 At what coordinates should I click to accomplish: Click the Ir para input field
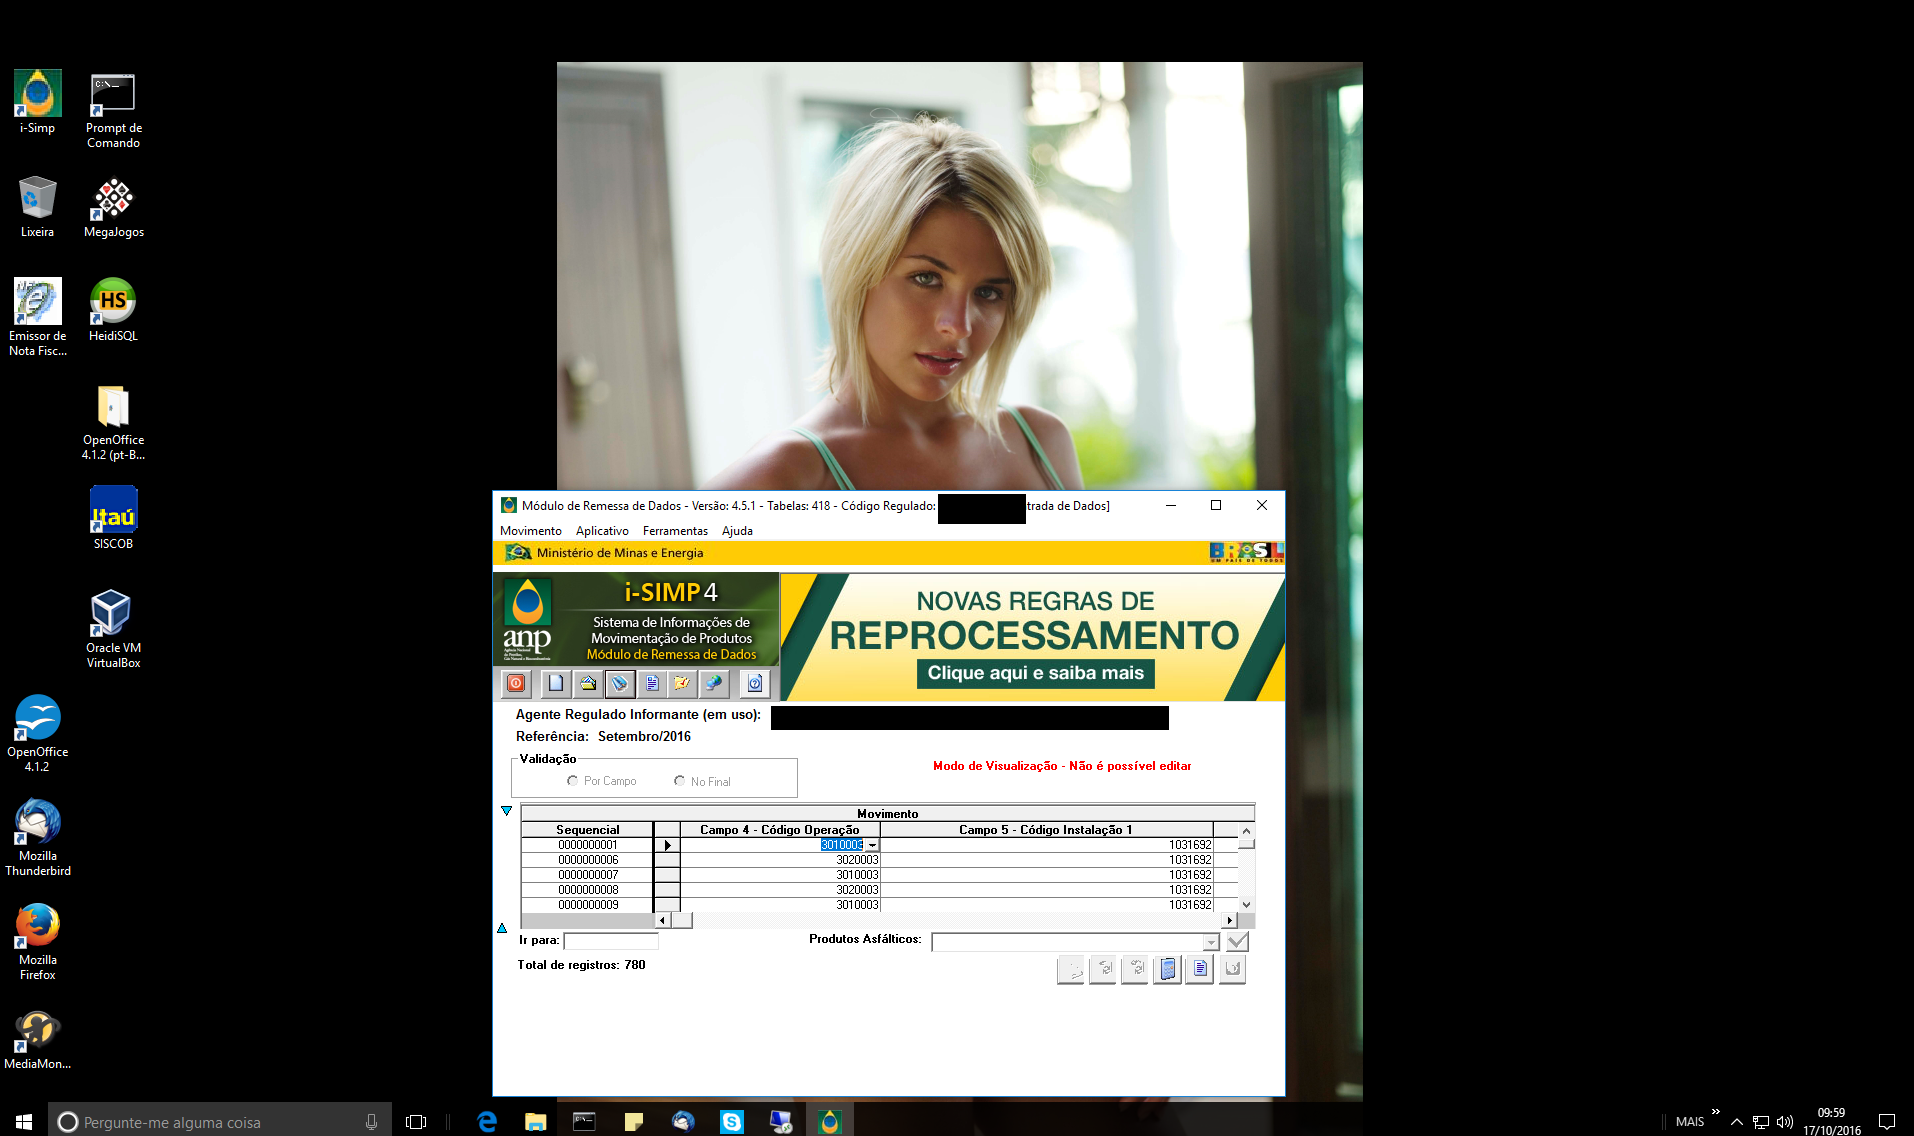(611, 941)
